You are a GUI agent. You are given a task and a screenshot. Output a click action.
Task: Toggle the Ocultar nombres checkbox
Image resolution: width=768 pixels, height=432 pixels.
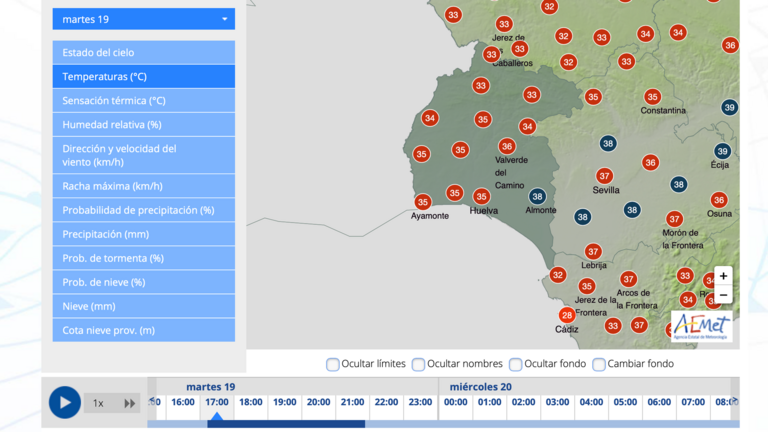(x=419, y=364)
